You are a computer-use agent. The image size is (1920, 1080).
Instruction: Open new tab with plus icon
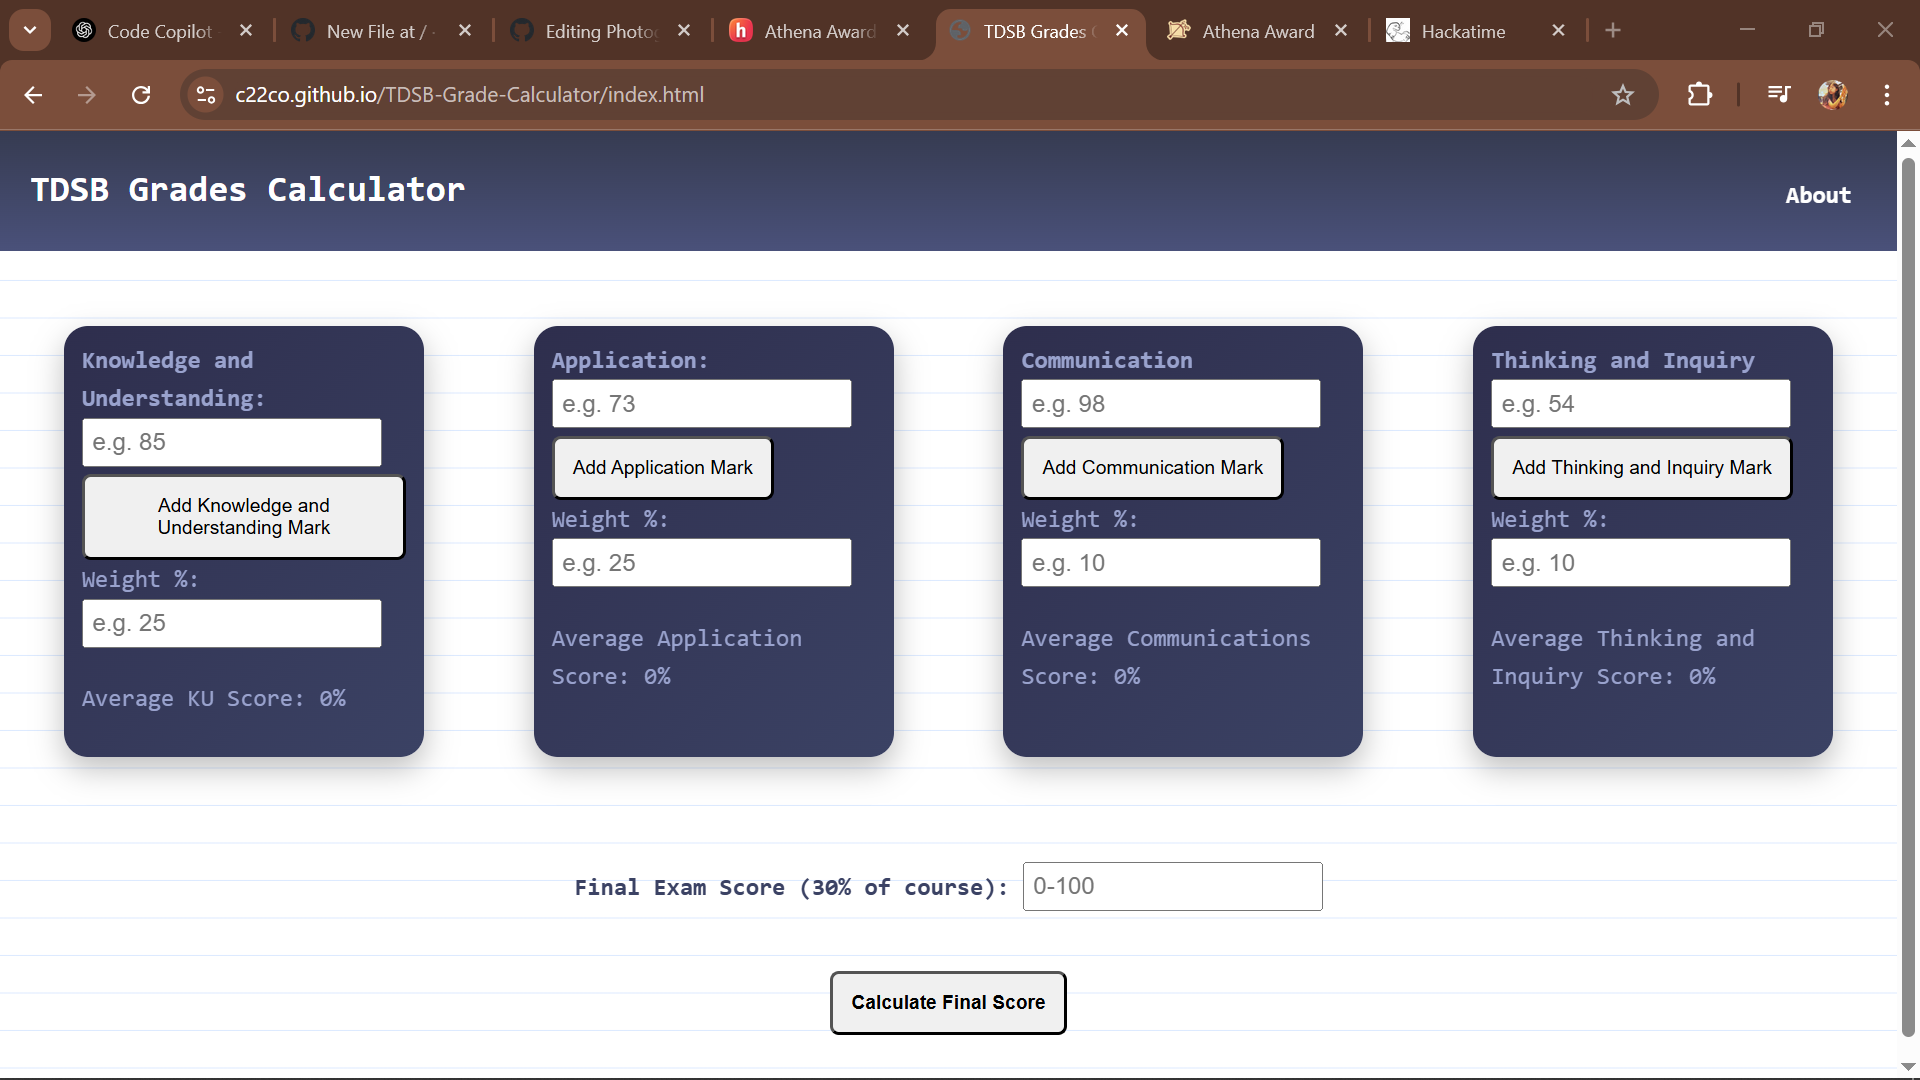[1613, 31]
